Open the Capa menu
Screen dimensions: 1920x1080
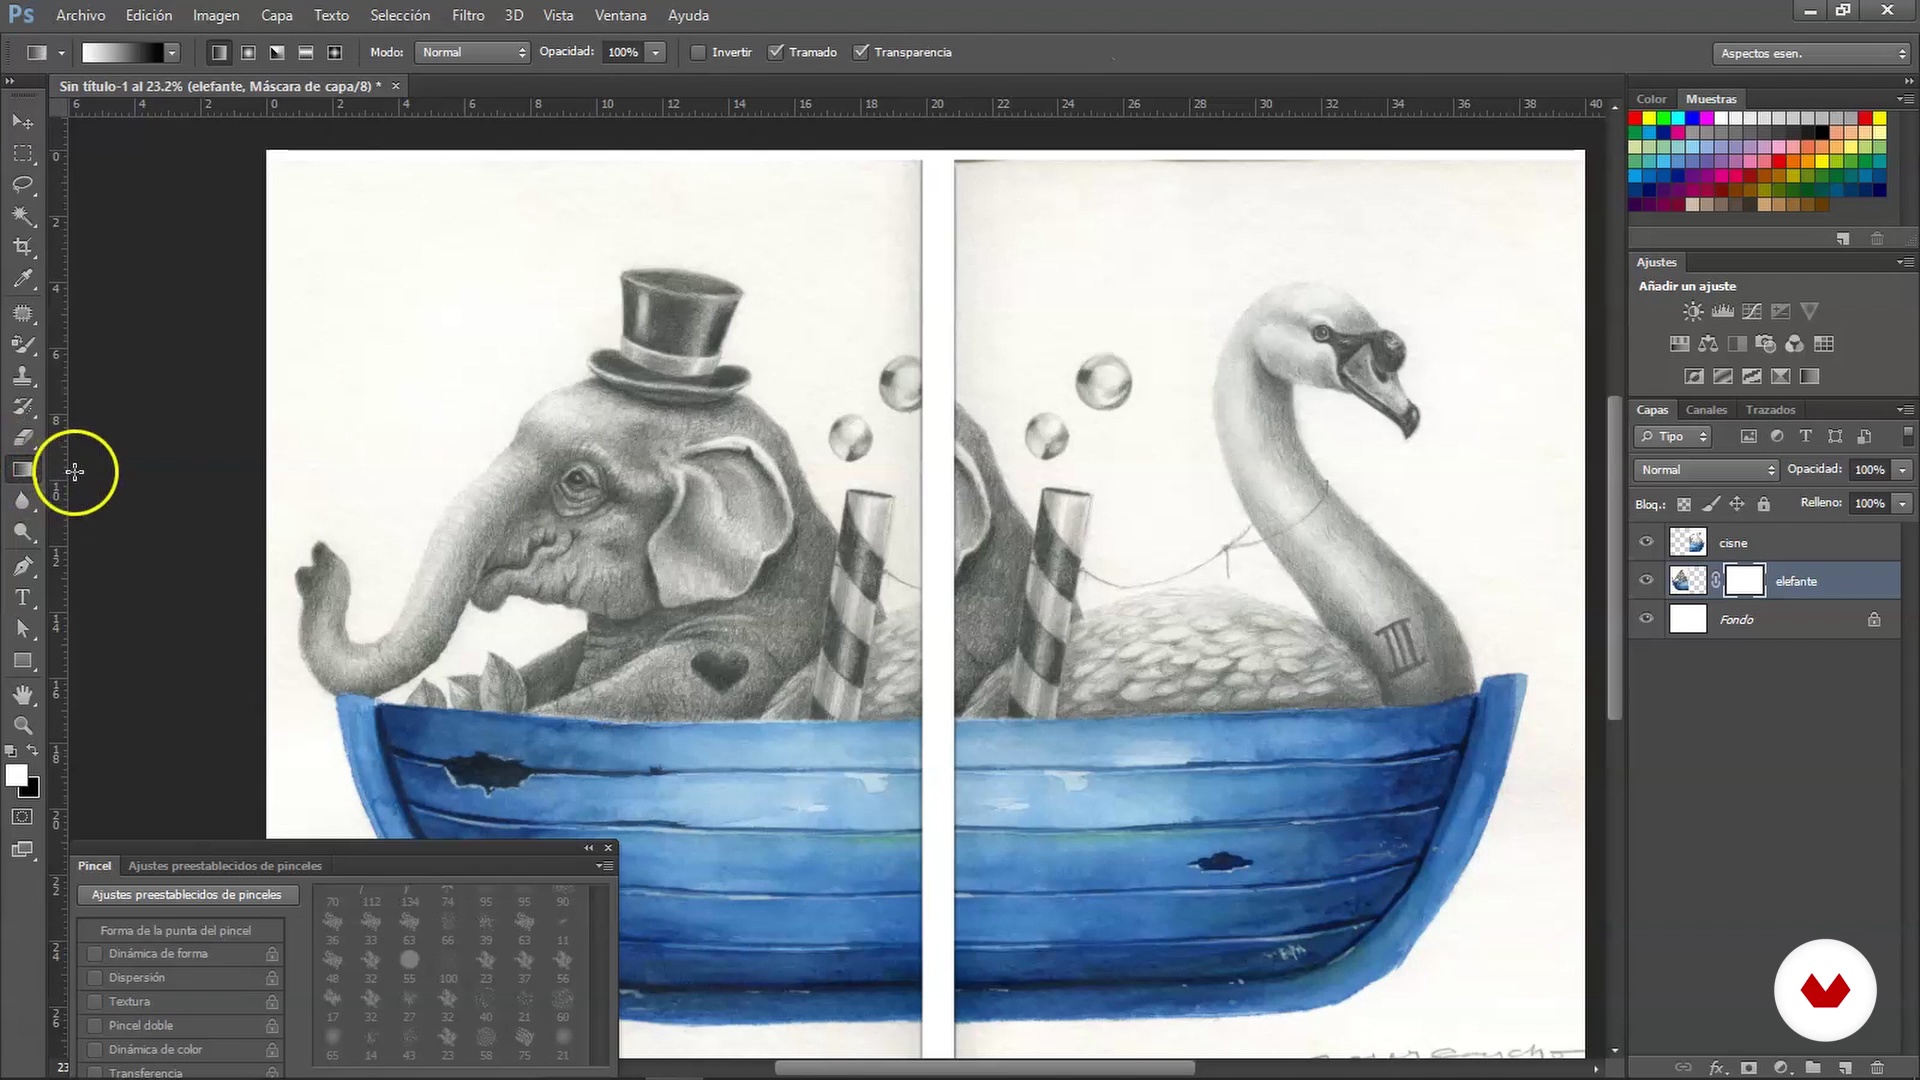click(277, 15)
